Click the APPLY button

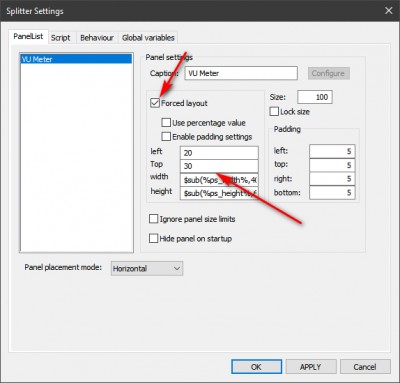pyautogui.click(x=311, y=367)
